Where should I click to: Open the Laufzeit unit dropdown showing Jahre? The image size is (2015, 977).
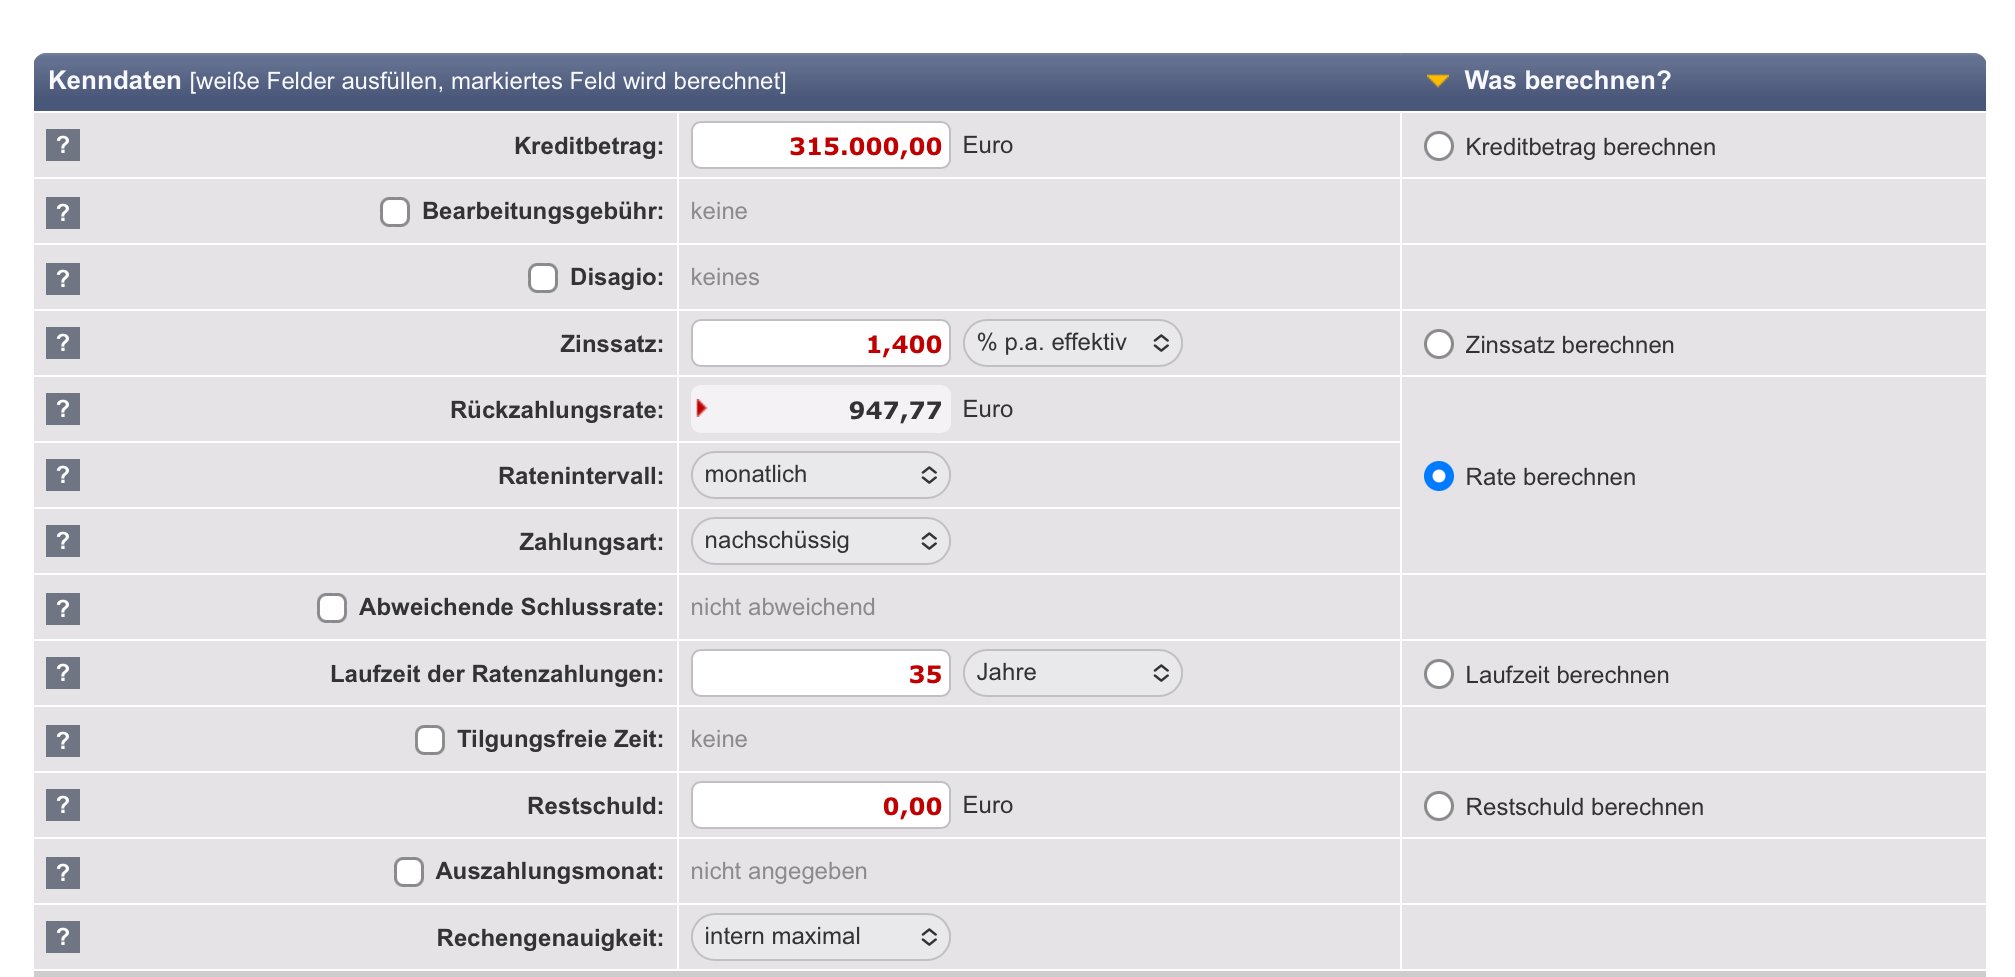pyautogui.click(x=1072, y=673)
